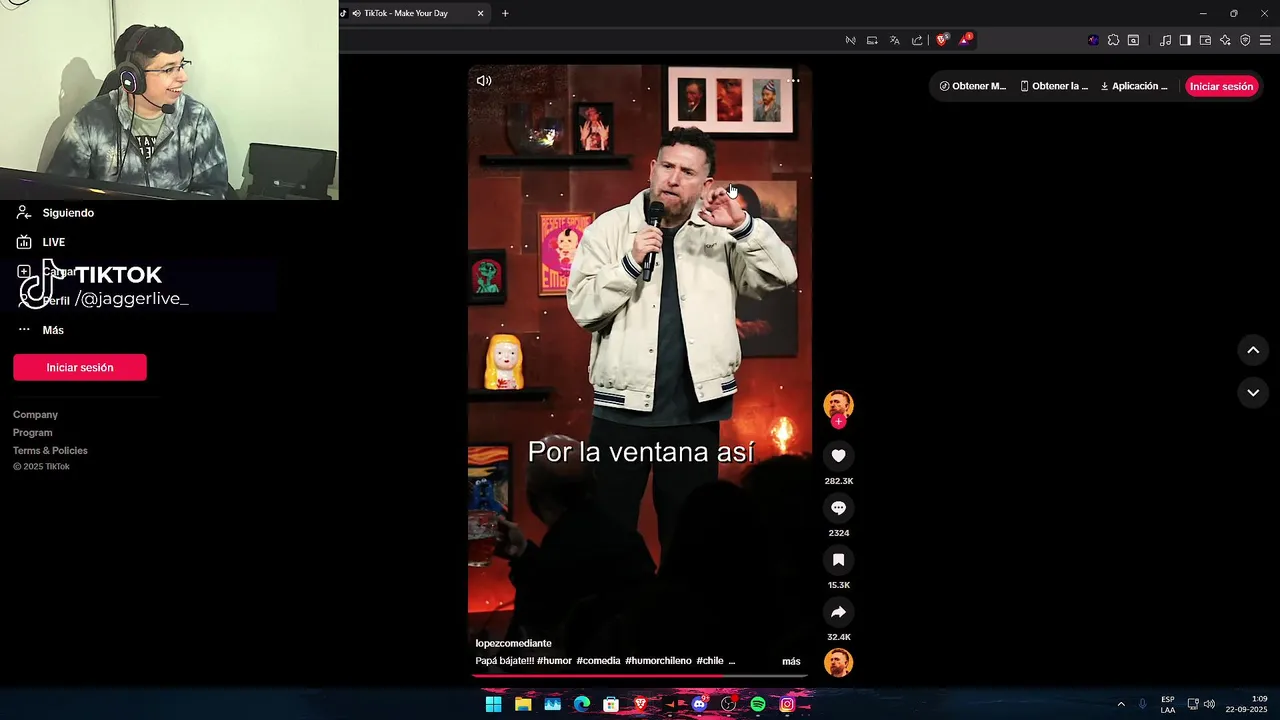Expand the Terms & Policies footer section
The image size is (1280, 720).
tap(50, 450)
